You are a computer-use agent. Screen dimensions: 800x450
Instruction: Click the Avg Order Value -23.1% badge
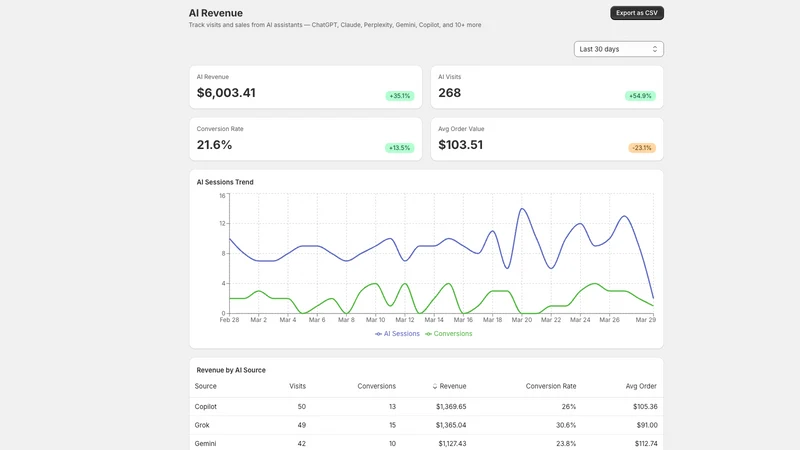[642, 148]
